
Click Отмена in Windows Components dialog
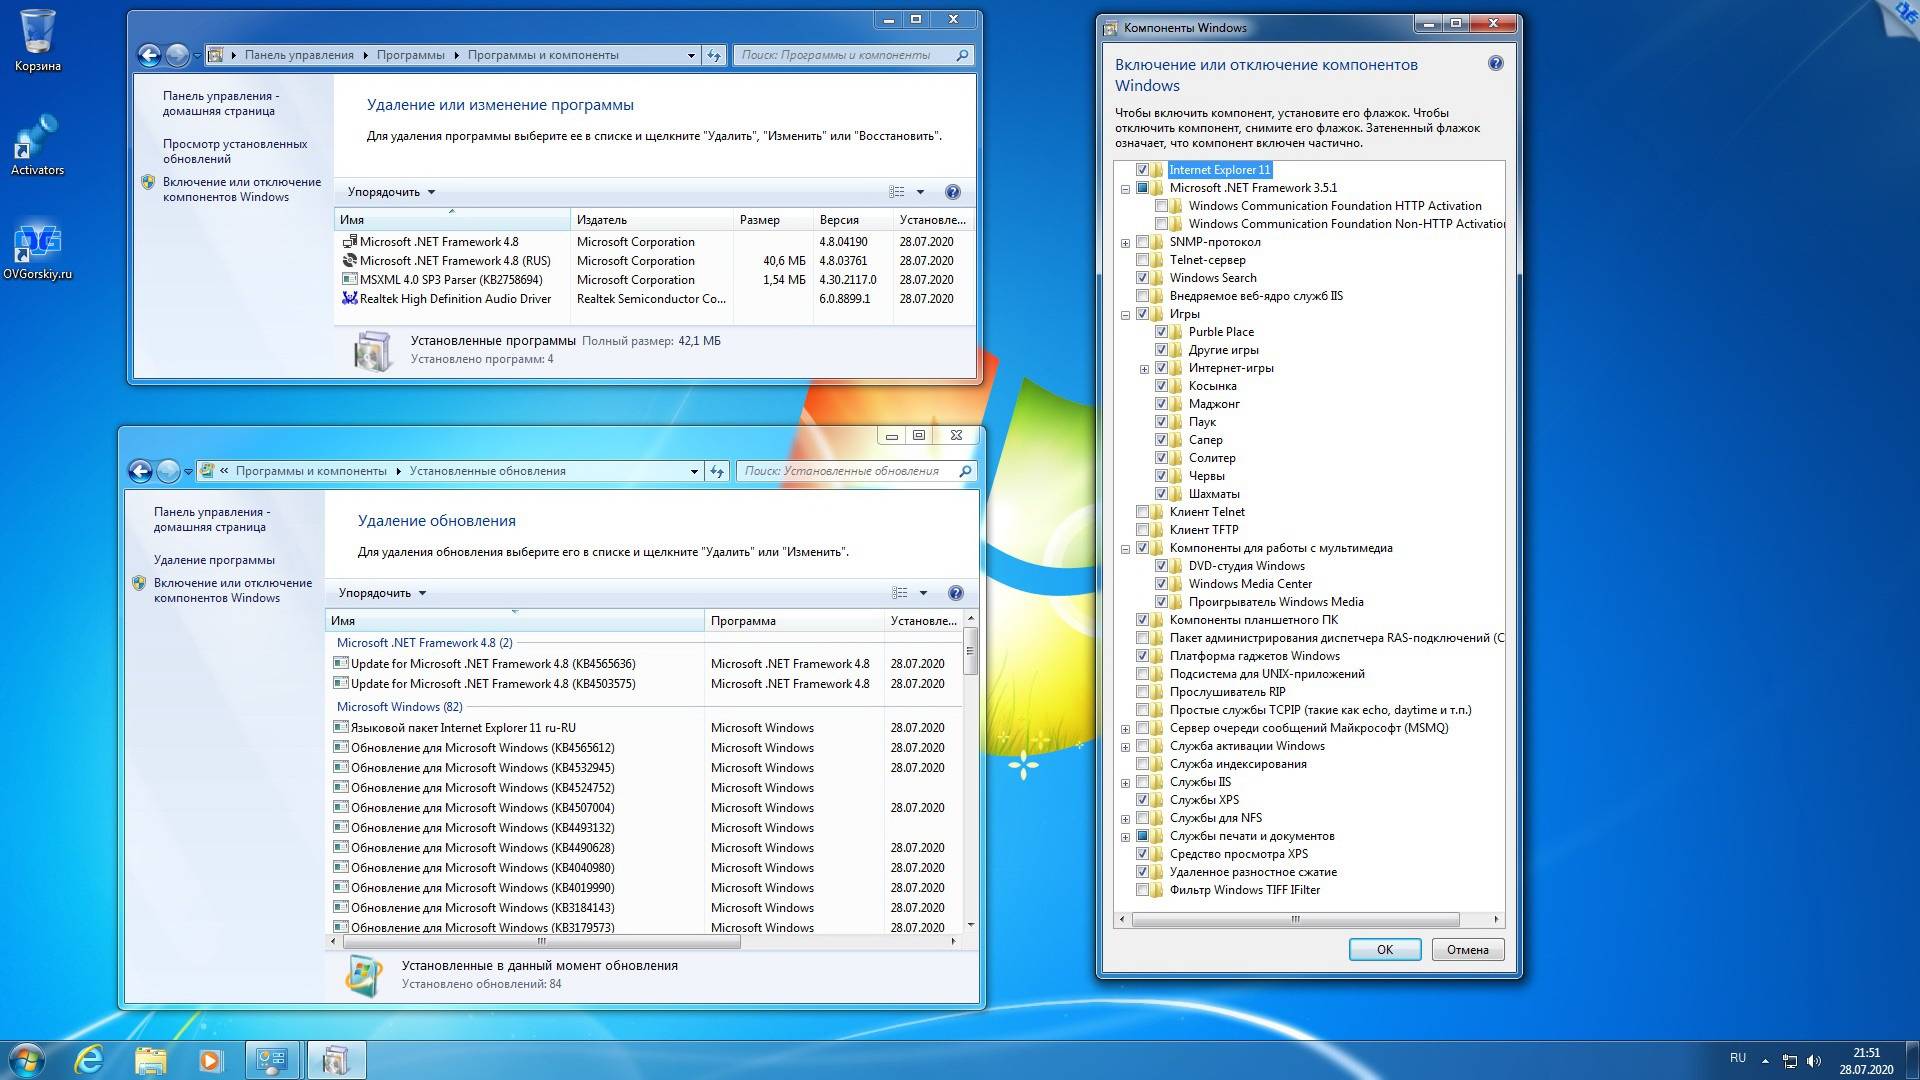pos(1467,950)
